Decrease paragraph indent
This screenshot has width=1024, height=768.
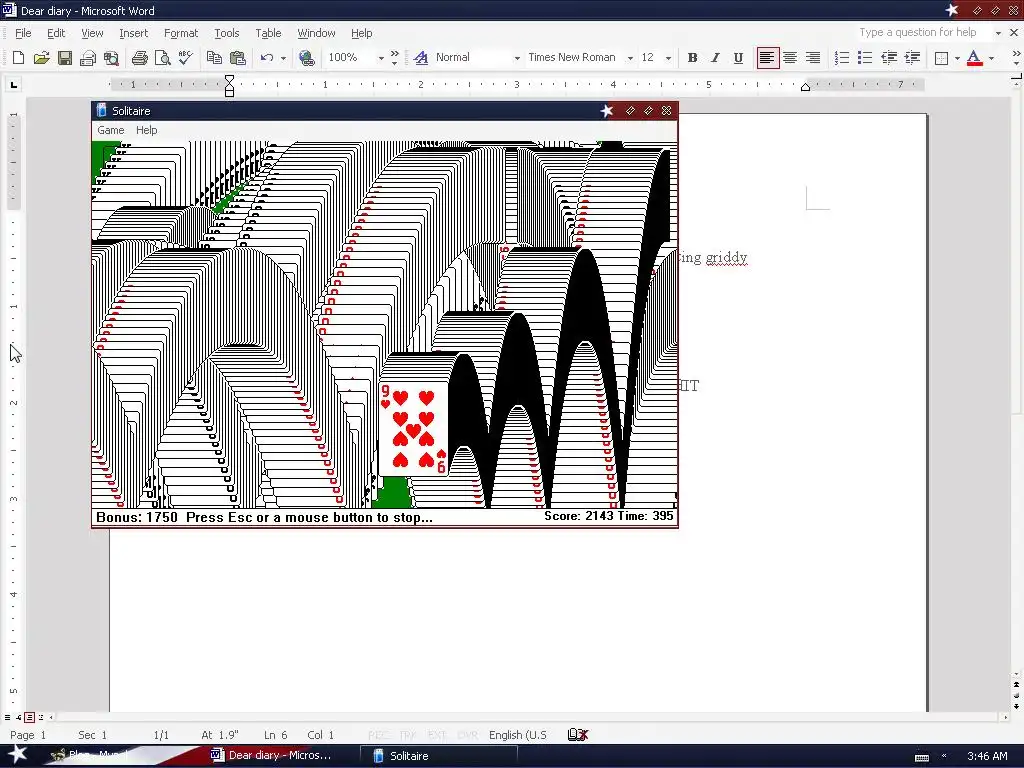(x=889, y=57)
